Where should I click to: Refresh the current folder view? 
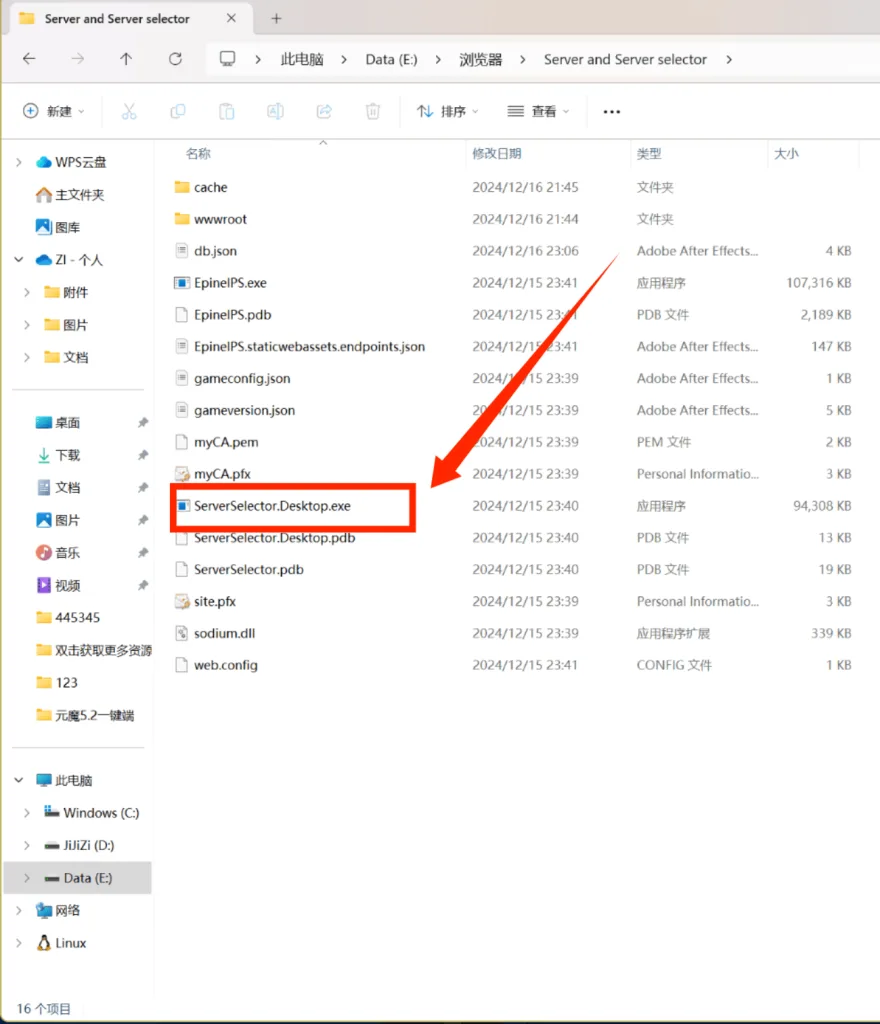[175, 59]
